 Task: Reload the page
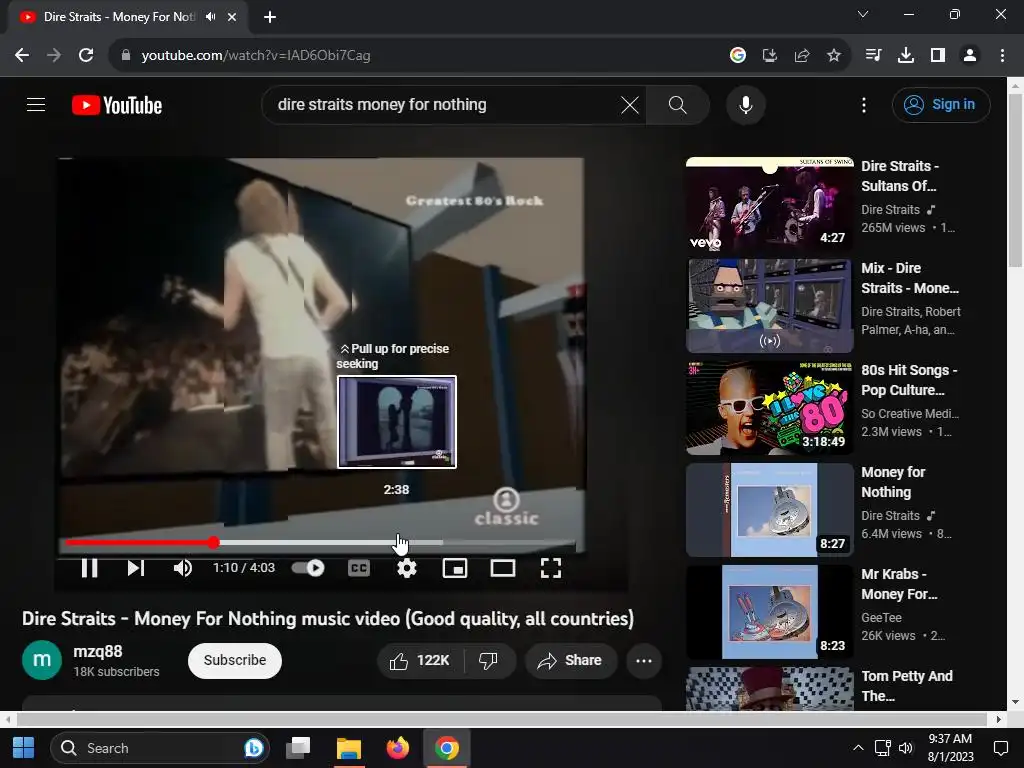point(86,56)
